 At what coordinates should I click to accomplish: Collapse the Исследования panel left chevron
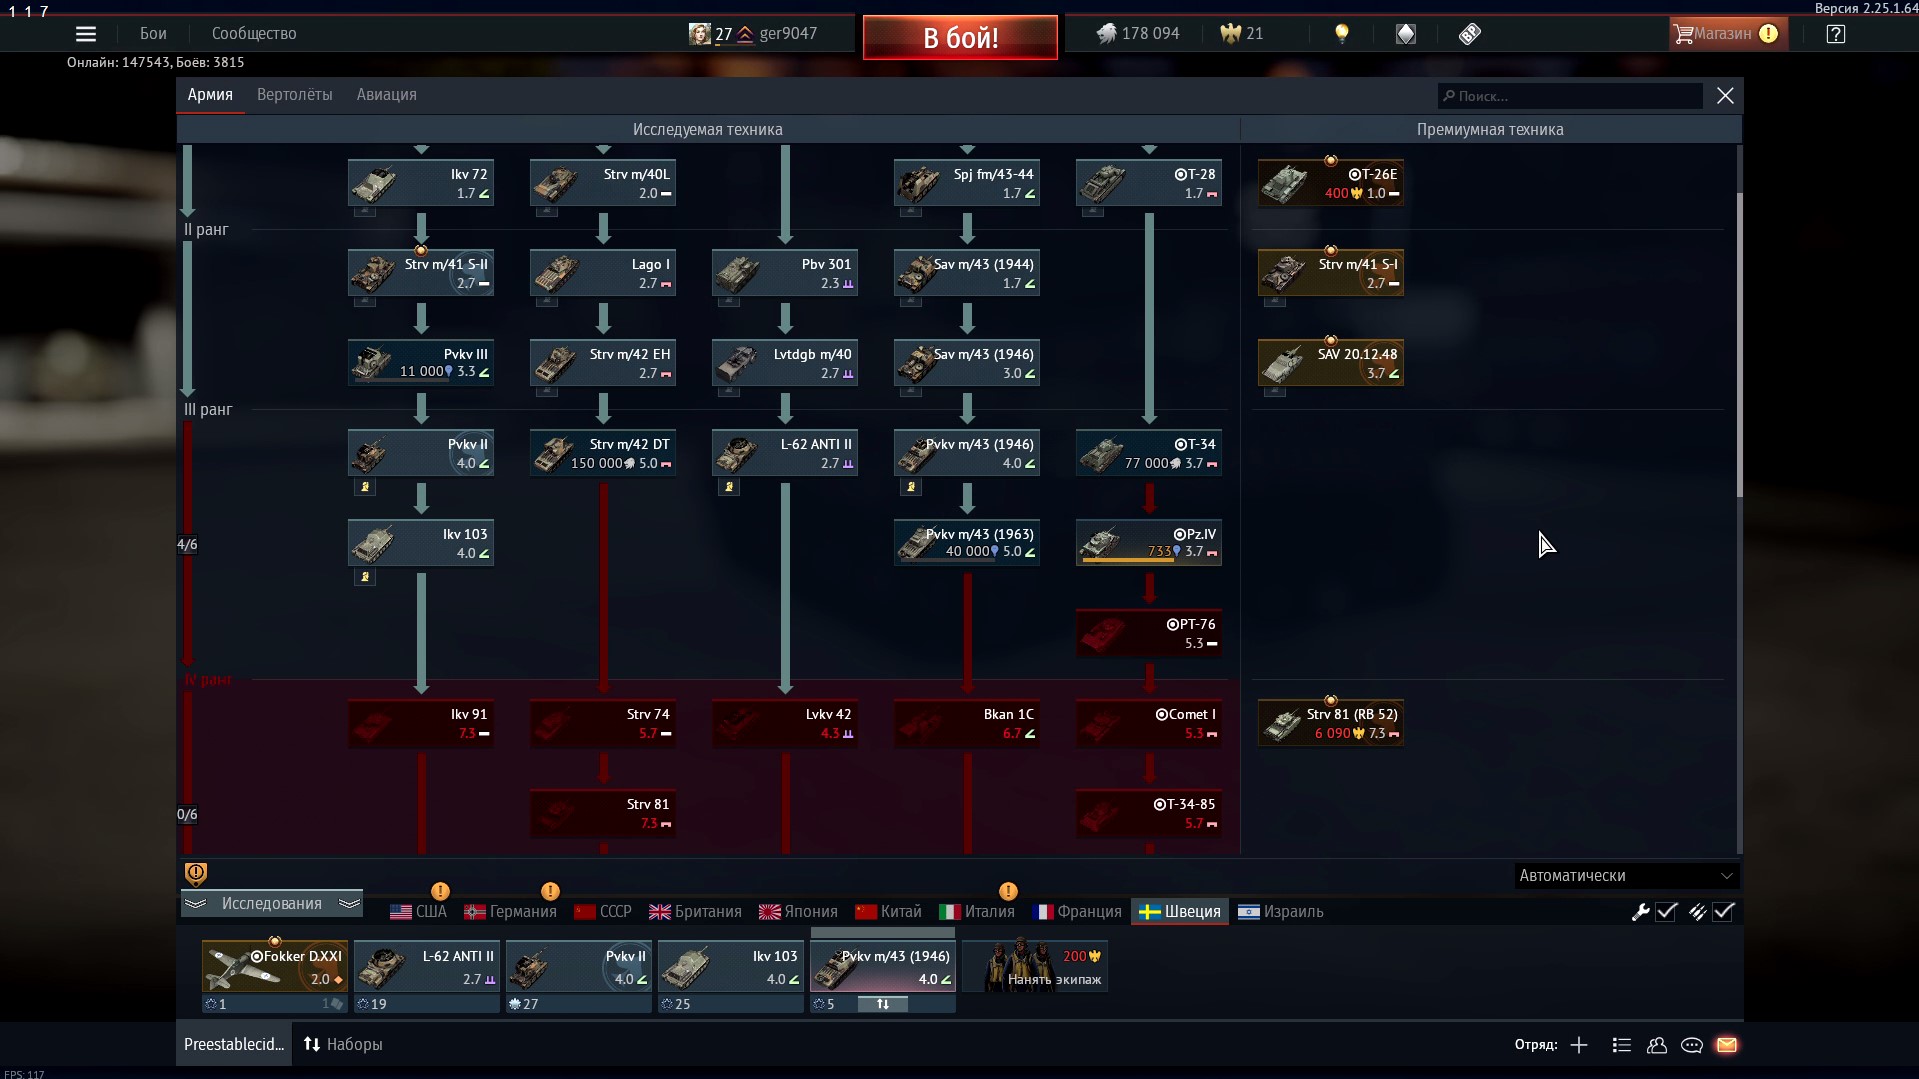pos(195,904)
